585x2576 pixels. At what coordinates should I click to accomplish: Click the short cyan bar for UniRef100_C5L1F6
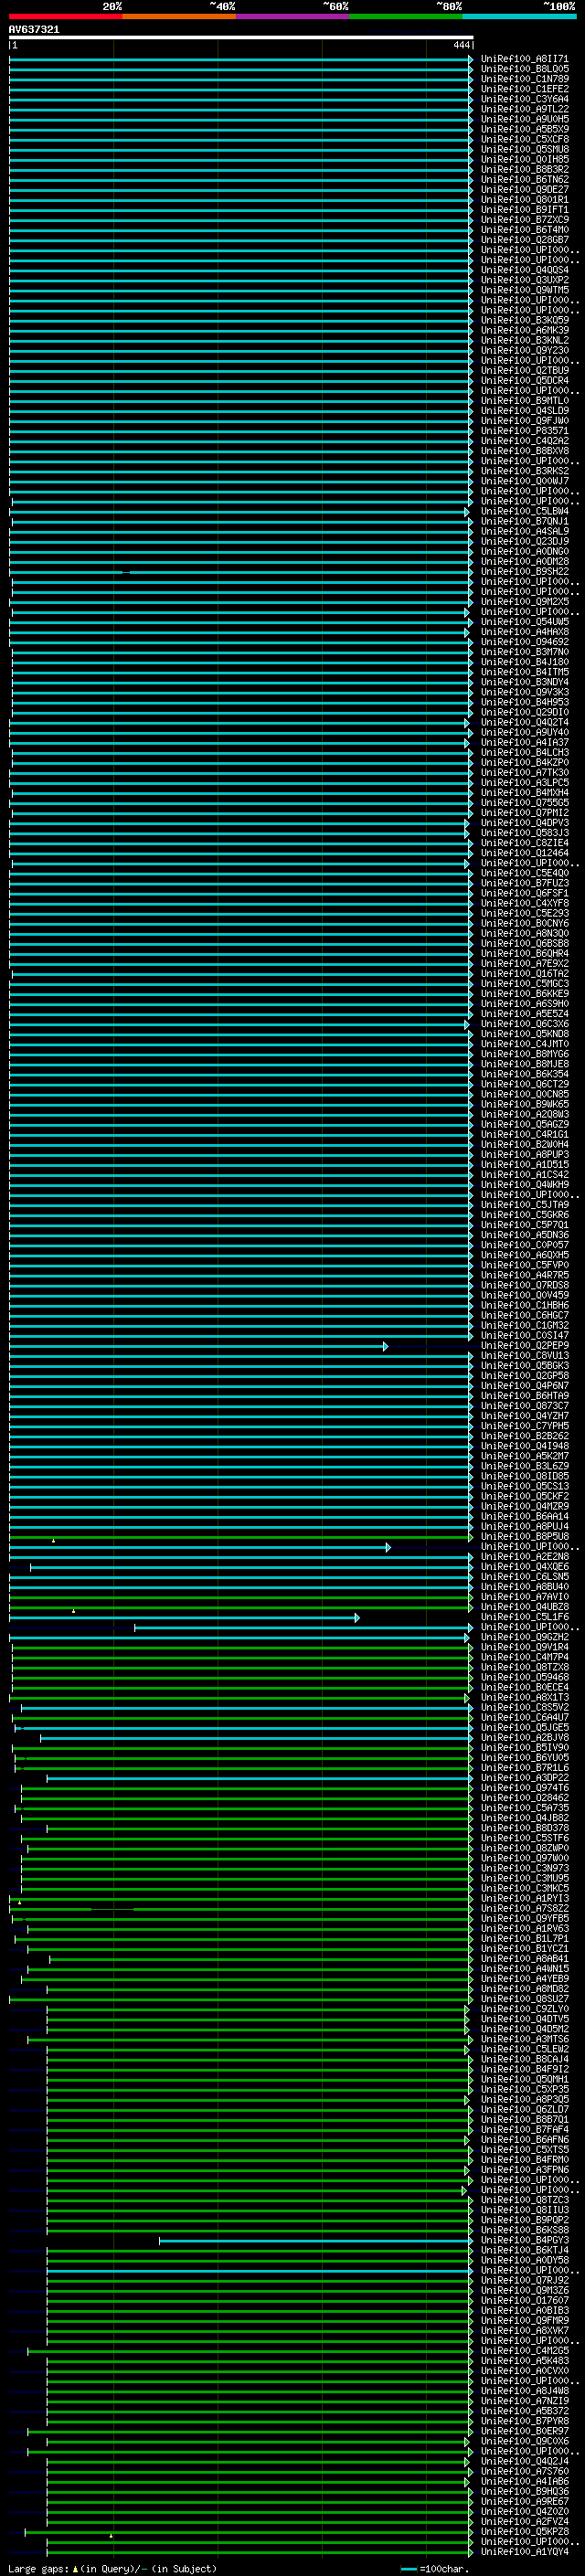pos(184,1617)
